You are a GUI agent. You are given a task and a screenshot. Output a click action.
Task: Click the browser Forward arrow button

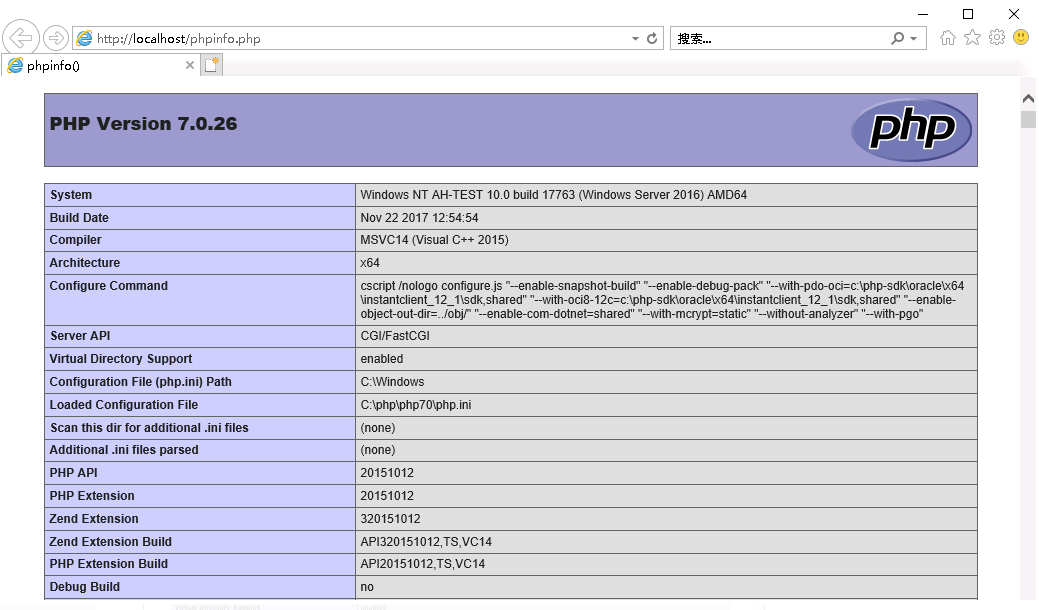point(56,38)
